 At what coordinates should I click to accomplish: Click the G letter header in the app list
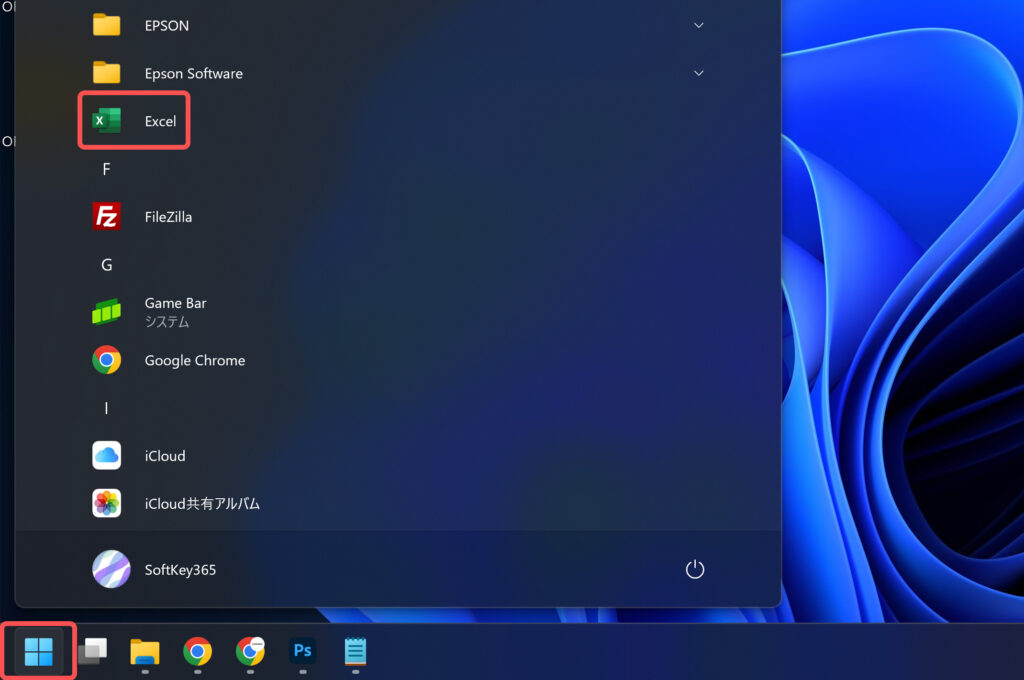coord(107,265)
